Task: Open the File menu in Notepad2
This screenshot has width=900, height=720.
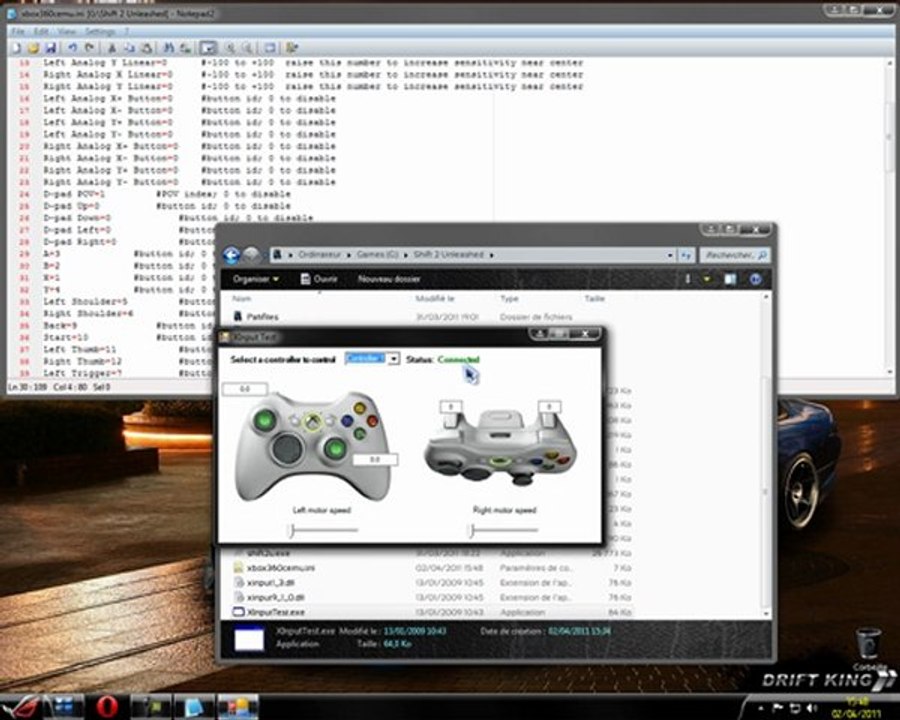Action: pyautogui.click(x=18, y=31)
